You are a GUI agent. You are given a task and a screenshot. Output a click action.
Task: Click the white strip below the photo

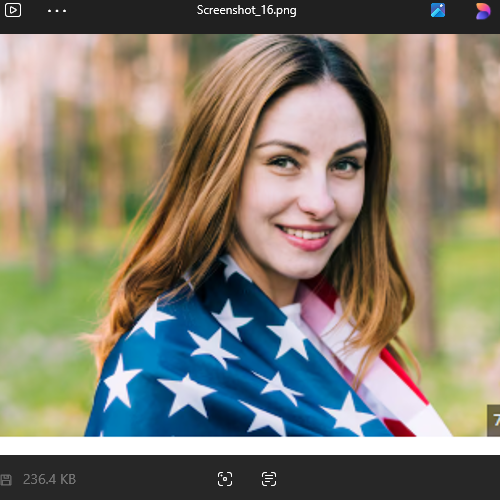click(250, 446)
